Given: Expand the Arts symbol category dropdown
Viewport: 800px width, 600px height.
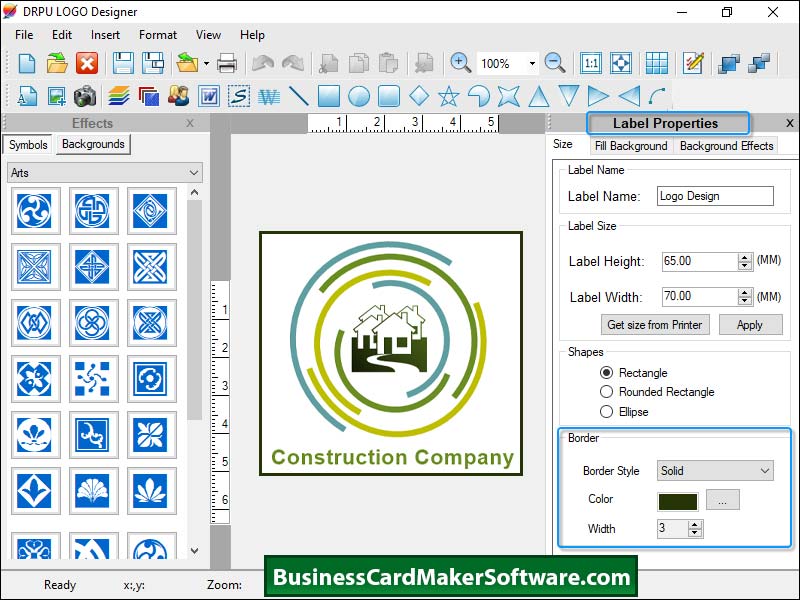Looking at the screenshot, I should pos(105,173).
